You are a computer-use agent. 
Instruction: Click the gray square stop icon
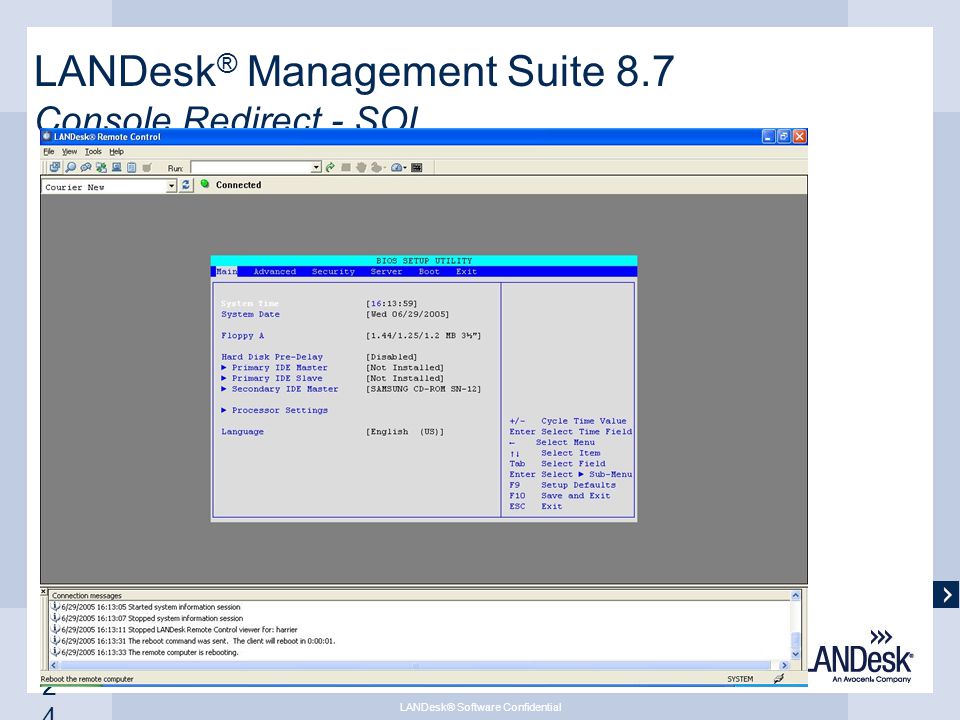346,167
